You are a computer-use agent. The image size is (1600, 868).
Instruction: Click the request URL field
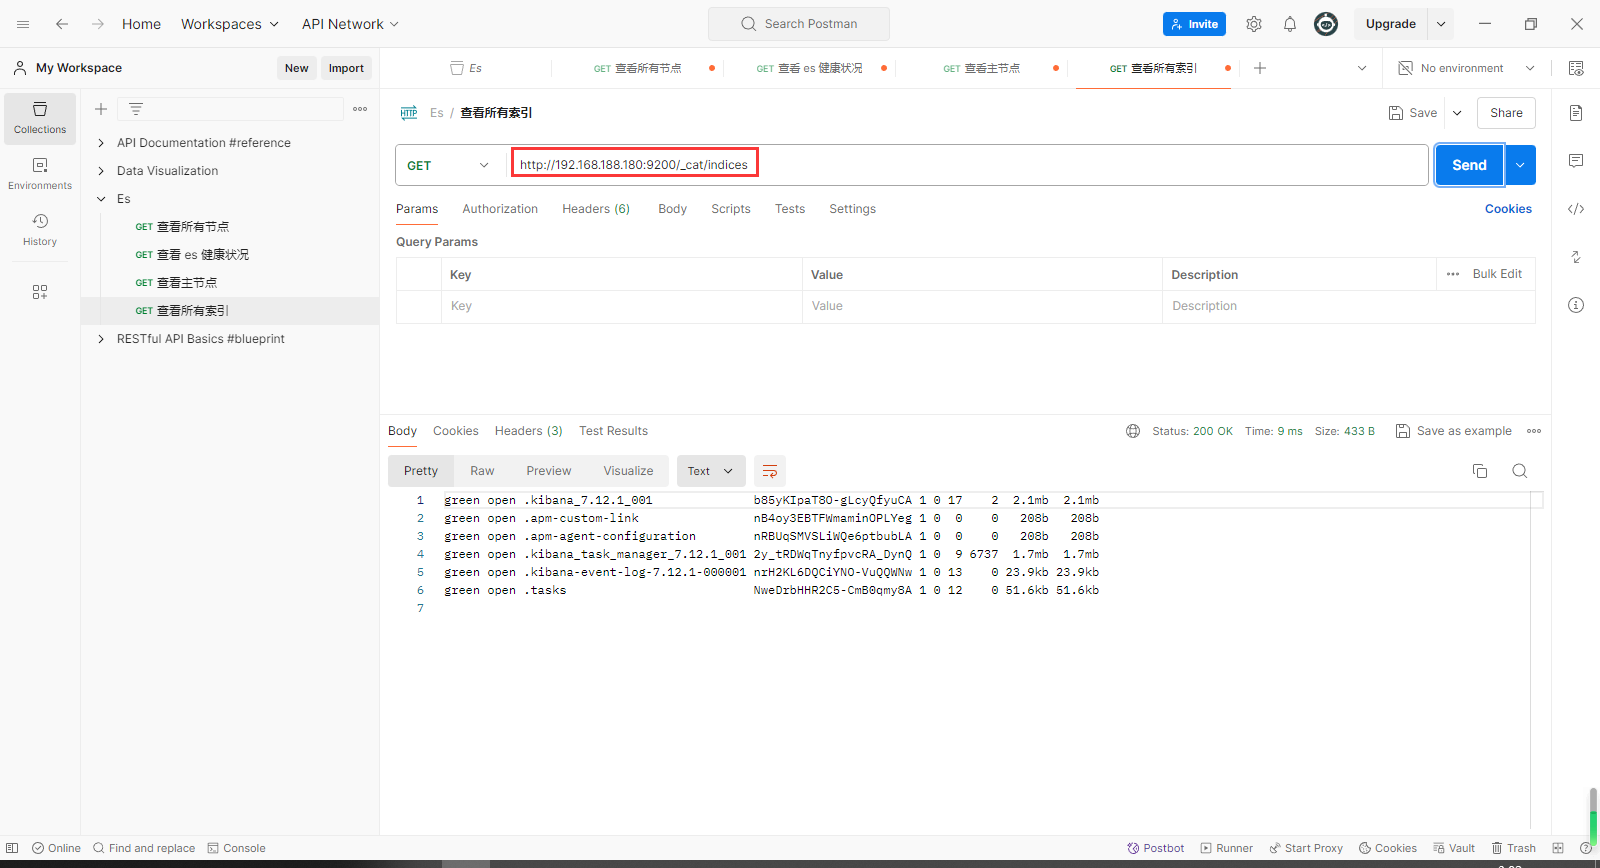[x=968, y=165]
